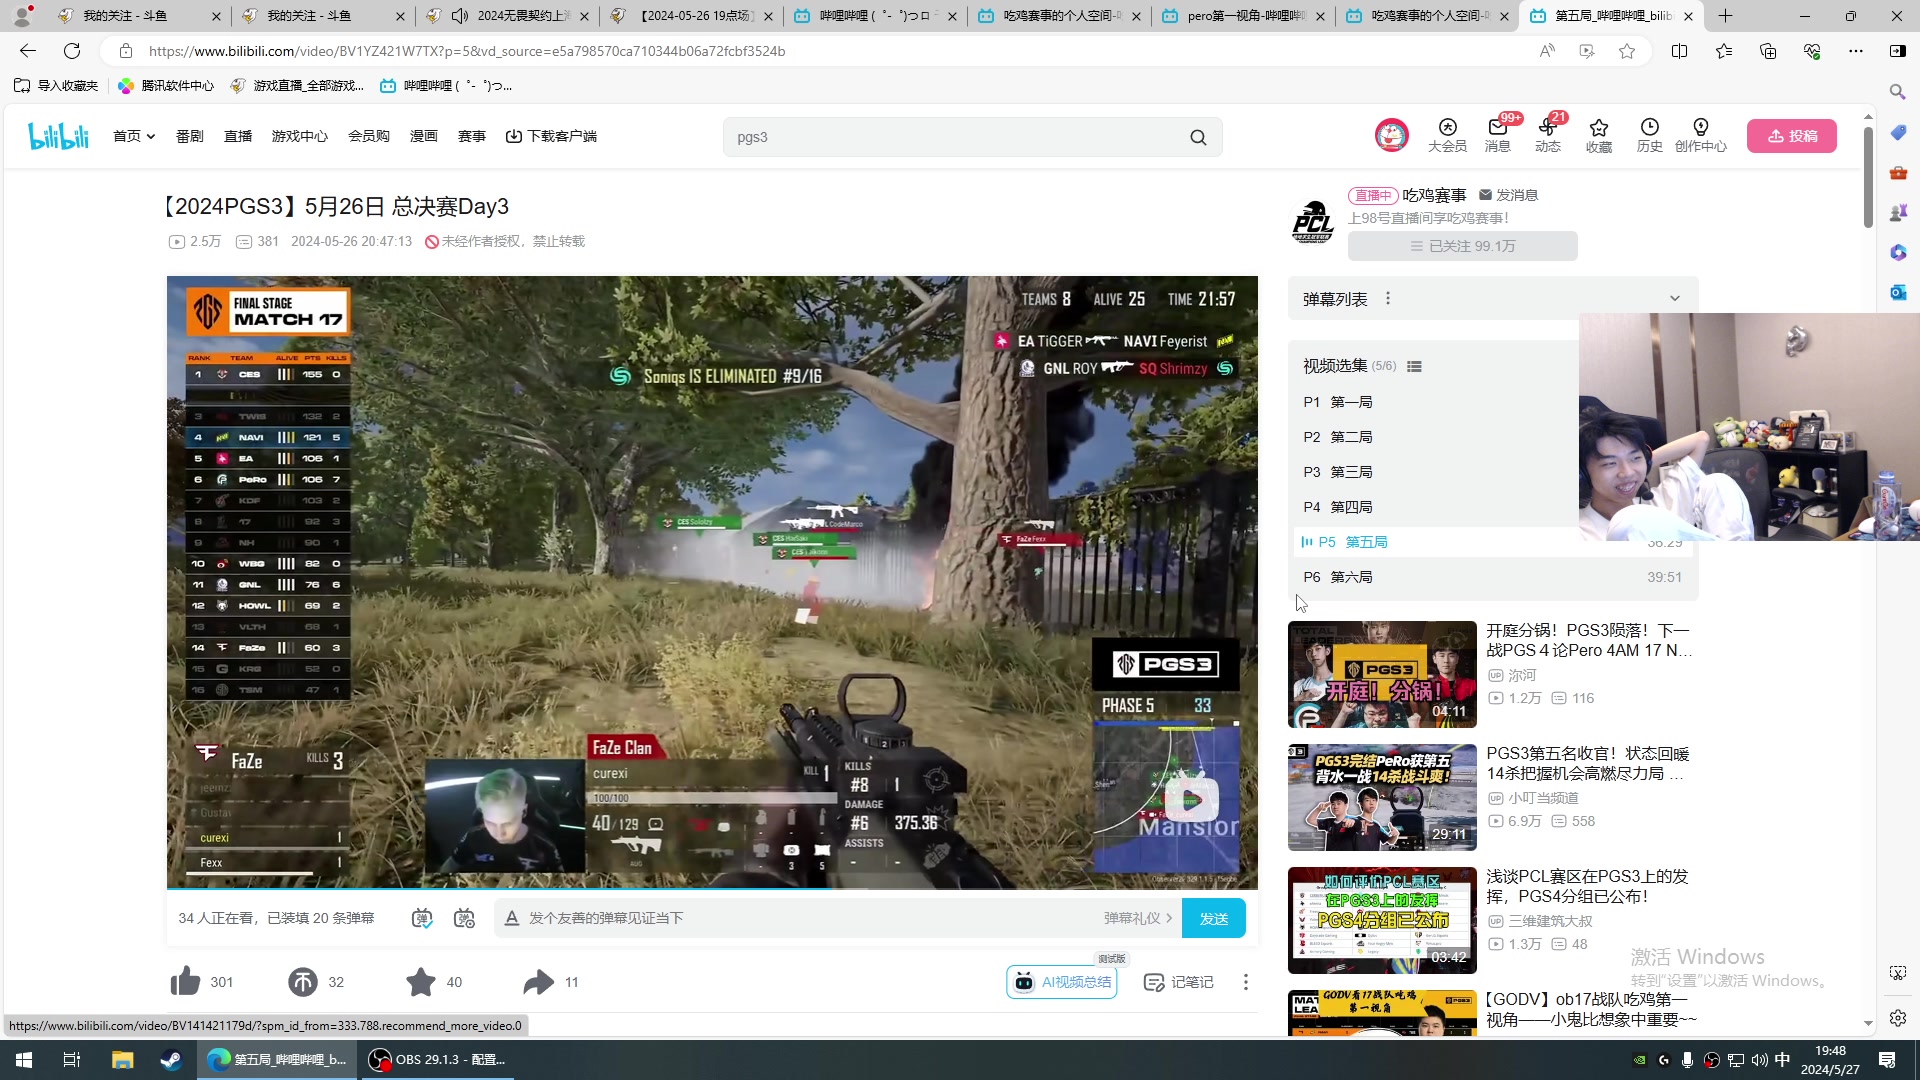Favorite the video with star icon
Image resolution: width=1920 pixels, height=1080 pixels.
coord(420,982)
